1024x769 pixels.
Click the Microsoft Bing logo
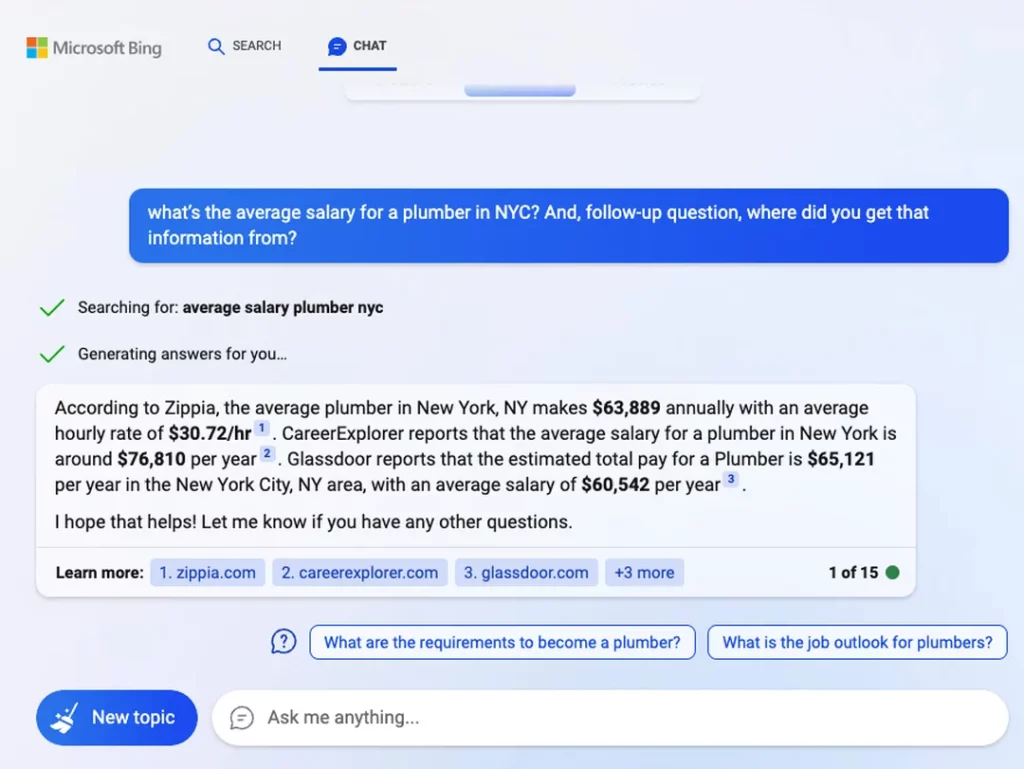tap(94, 48)
